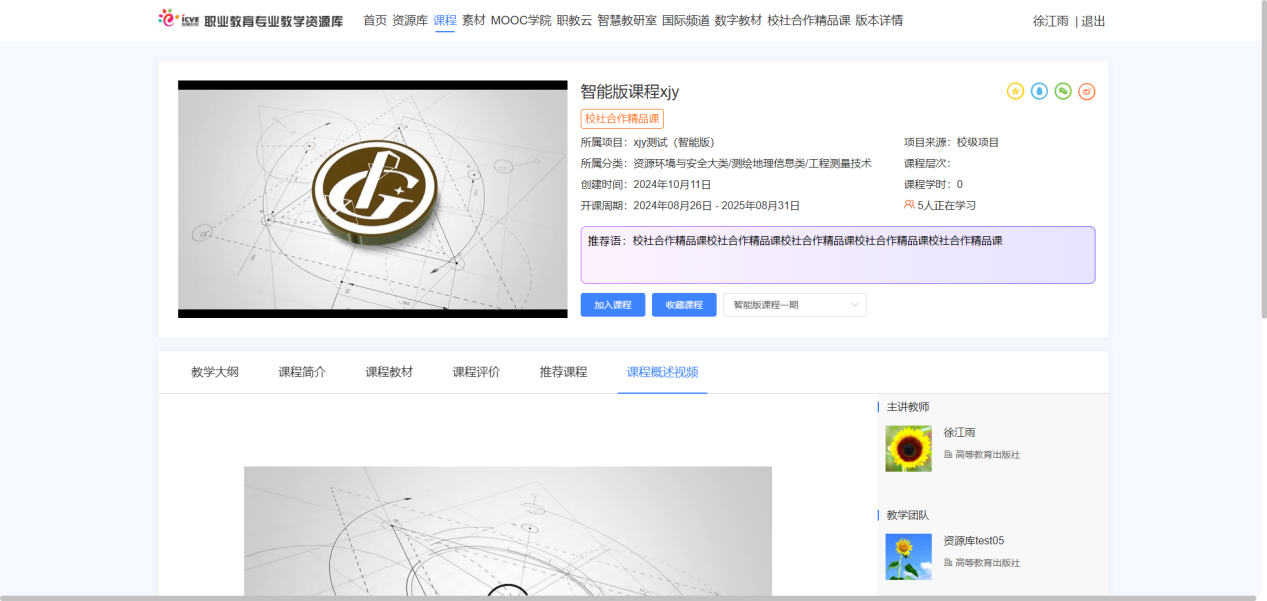Click the vertical page scrollbar
Screen dimensions: 1267x601
[1262, 160]
